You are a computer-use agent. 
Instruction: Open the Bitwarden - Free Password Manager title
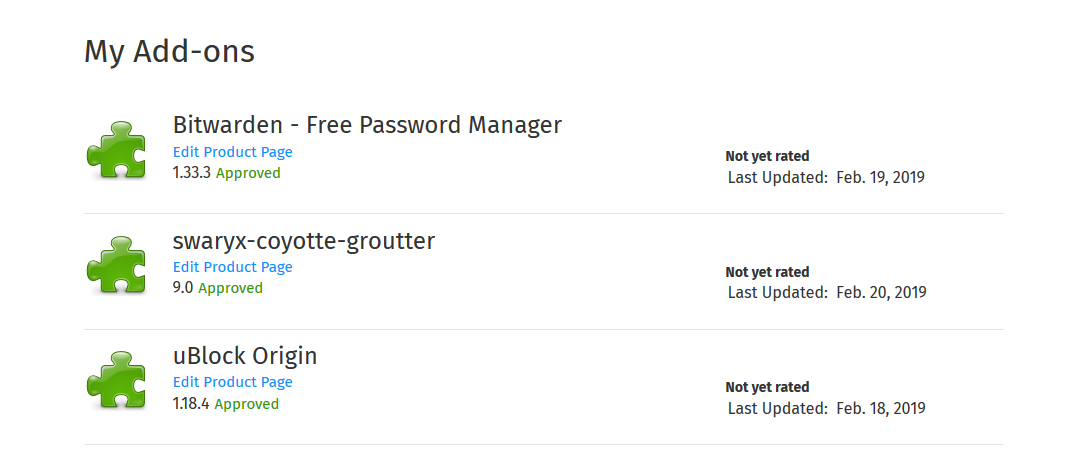coord(367,125)
